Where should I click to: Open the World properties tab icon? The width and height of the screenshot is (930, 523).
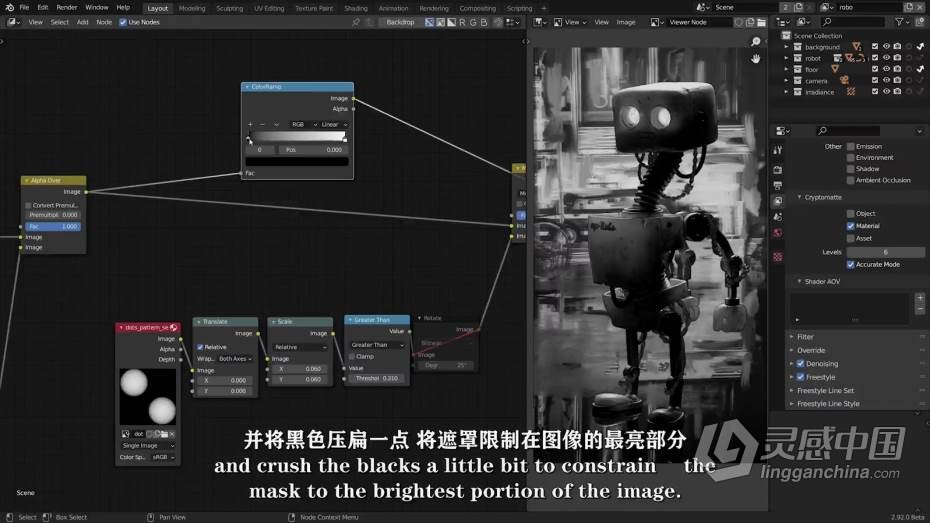(778, 232)
